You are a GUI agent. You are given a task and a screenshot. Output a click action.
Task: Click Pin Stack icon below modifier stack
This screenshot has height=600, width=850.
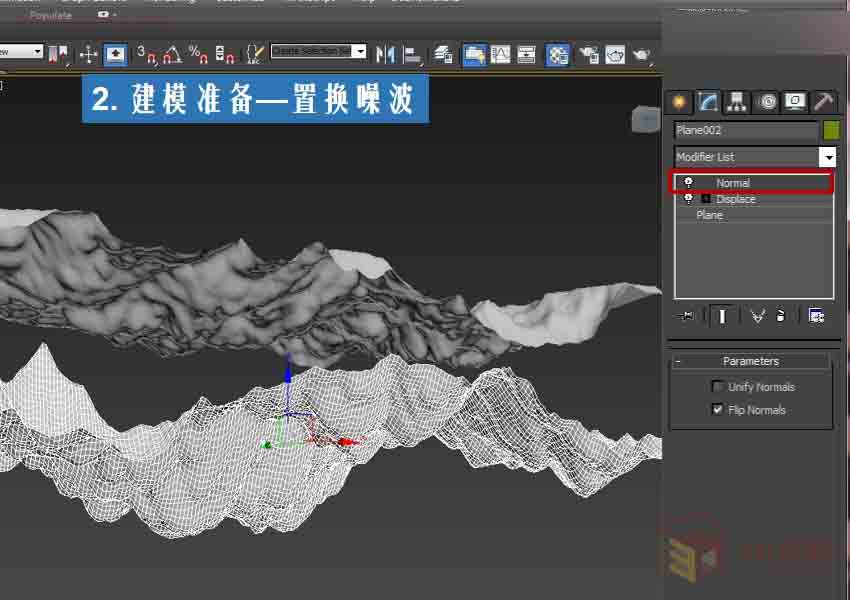(x=686, y=316)
